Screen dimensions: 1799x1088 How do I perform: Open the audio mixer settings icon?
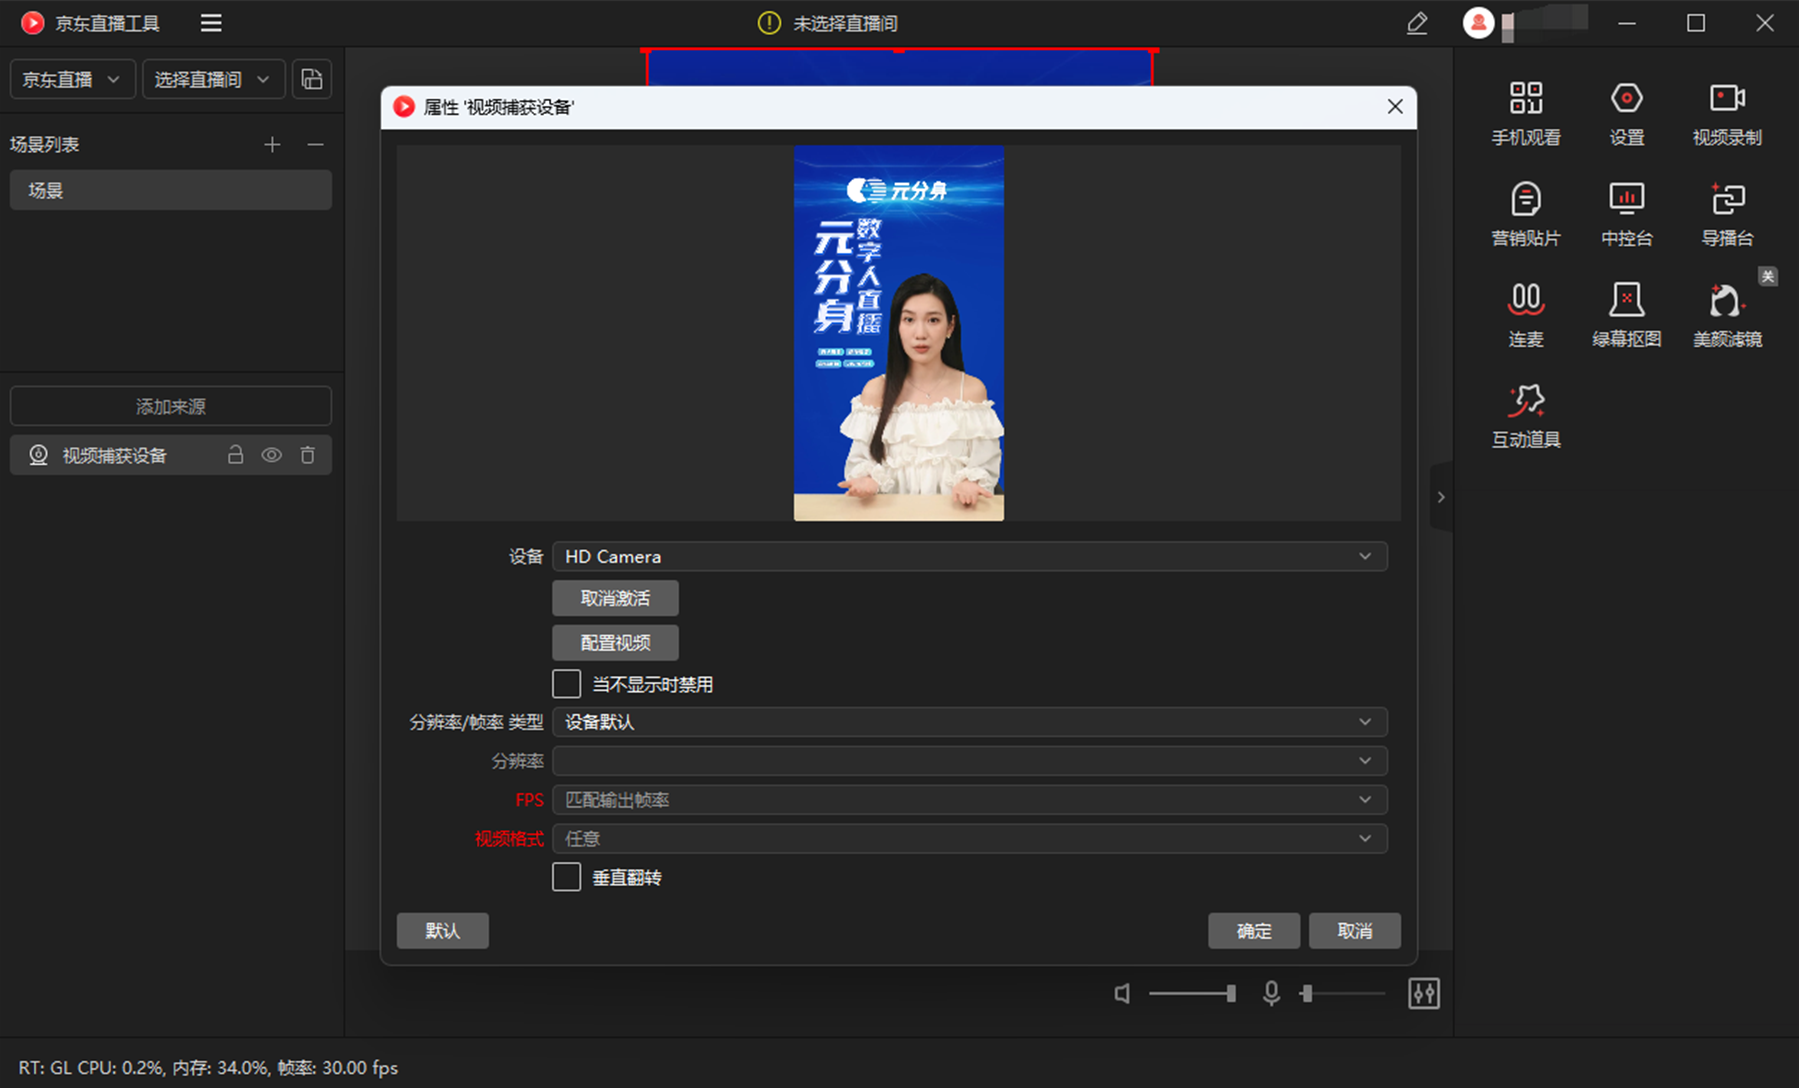1423,993
